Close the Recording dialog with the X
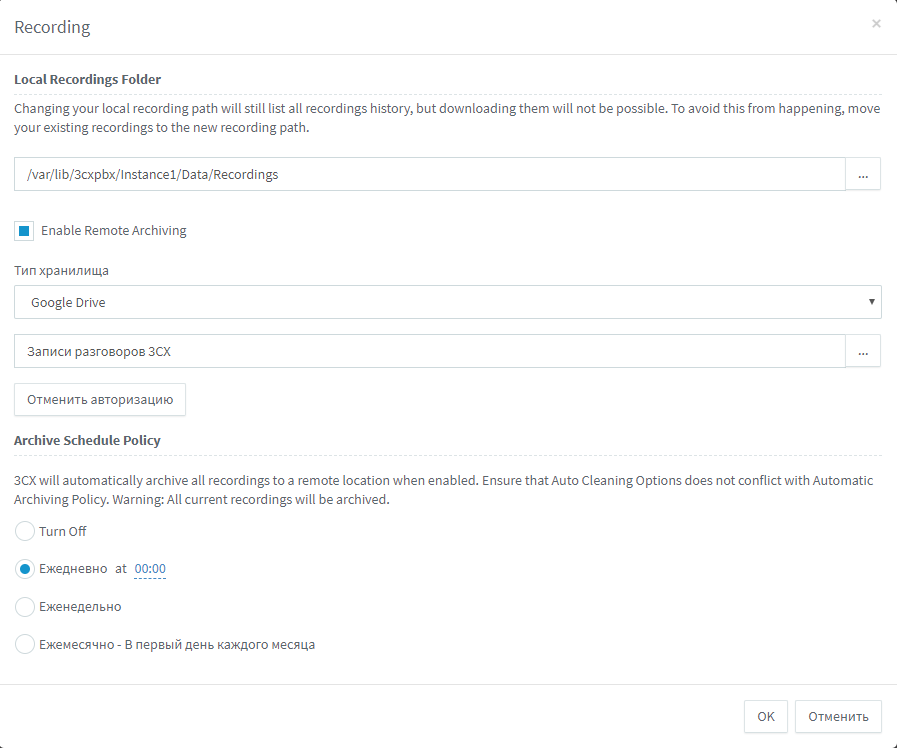This screenshot has width=897, height=748. [x=876, y=24]
